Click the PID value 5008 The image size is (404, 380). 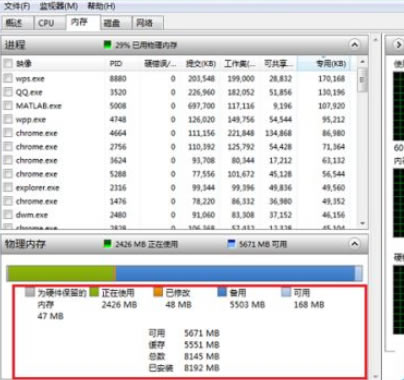118,106
